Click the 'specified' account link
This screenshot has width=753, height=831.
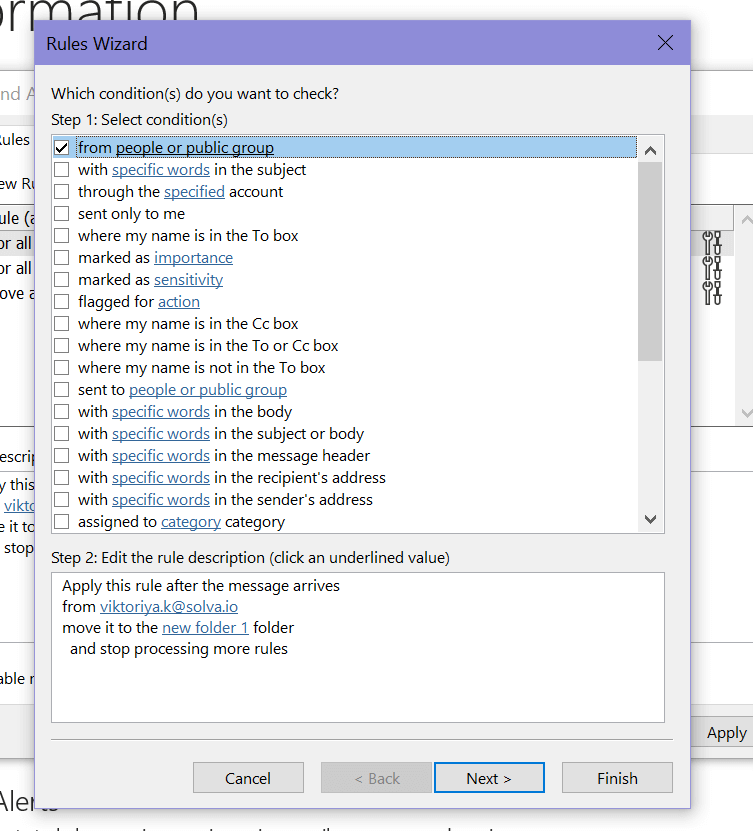click(x=194, y=192)
